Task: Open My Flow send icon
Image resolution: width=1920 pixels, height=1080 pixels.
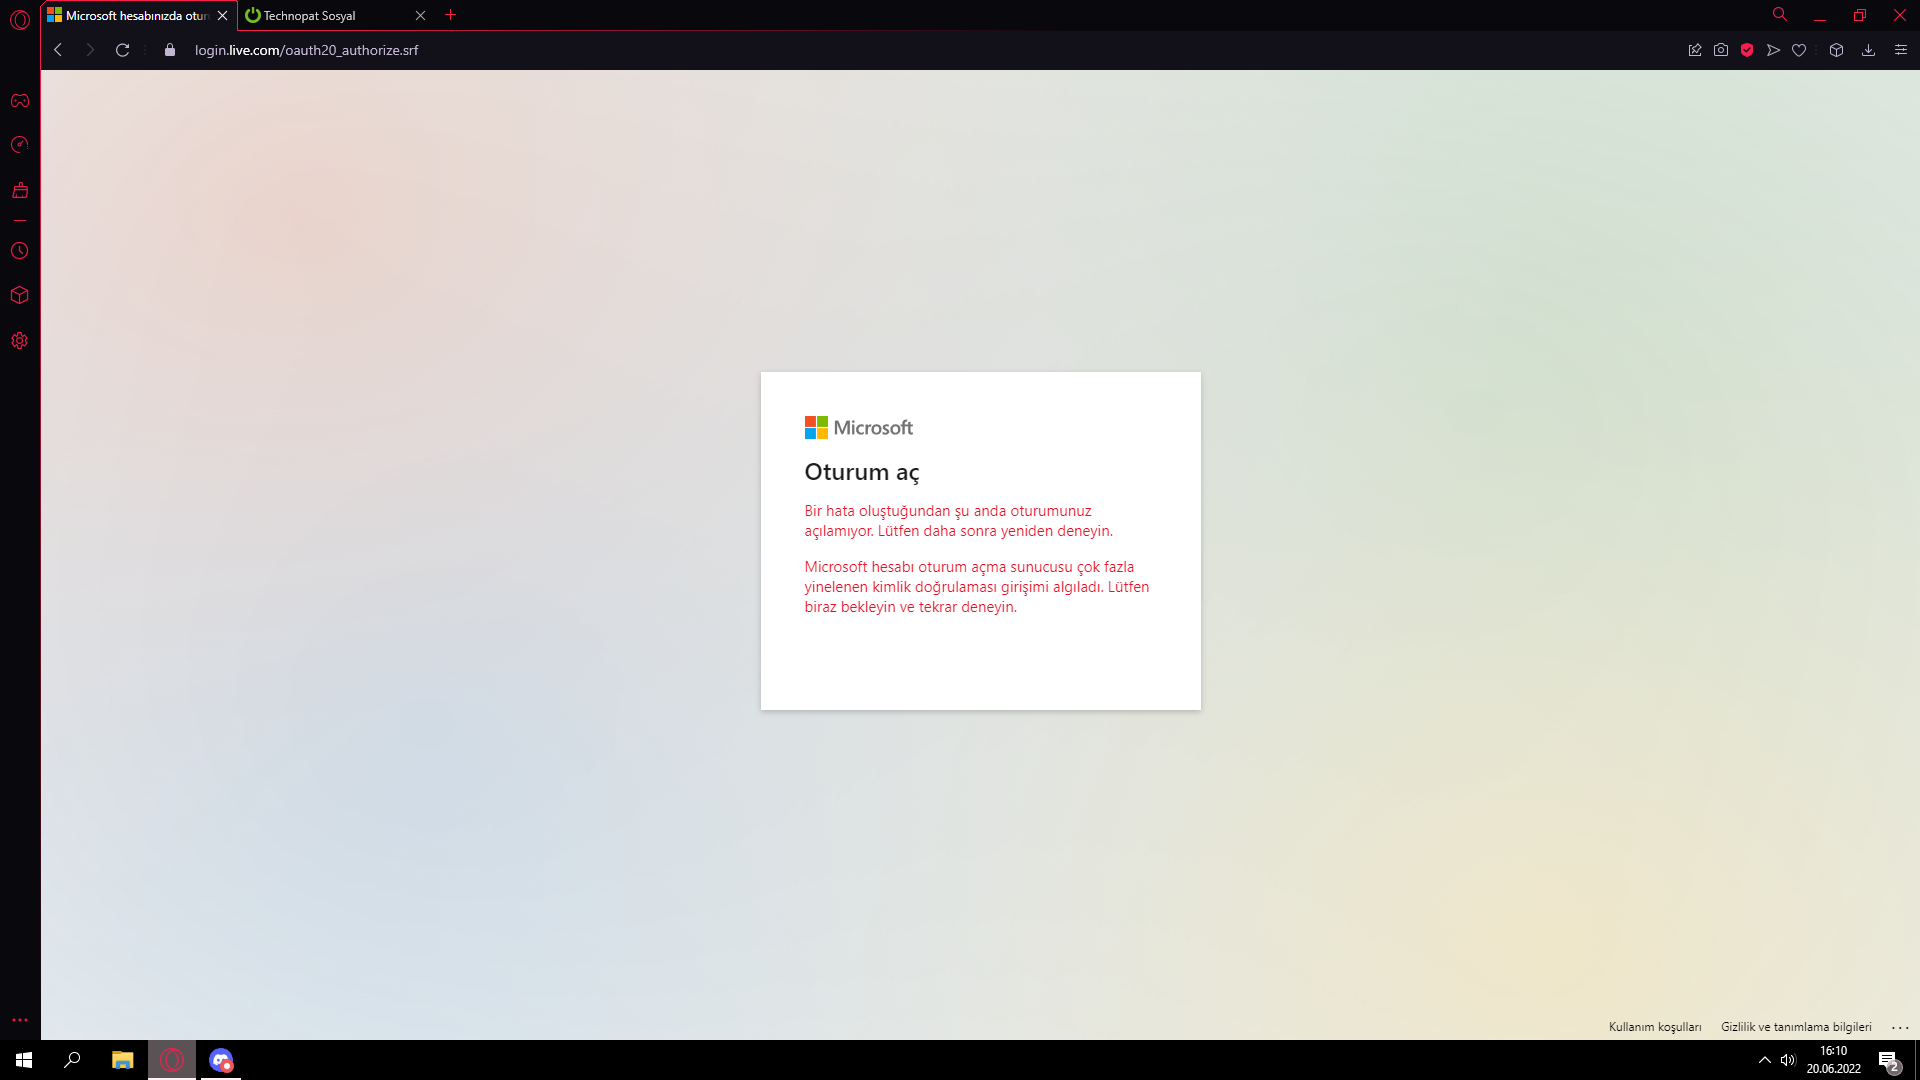Action: (x=1773, y=50)
